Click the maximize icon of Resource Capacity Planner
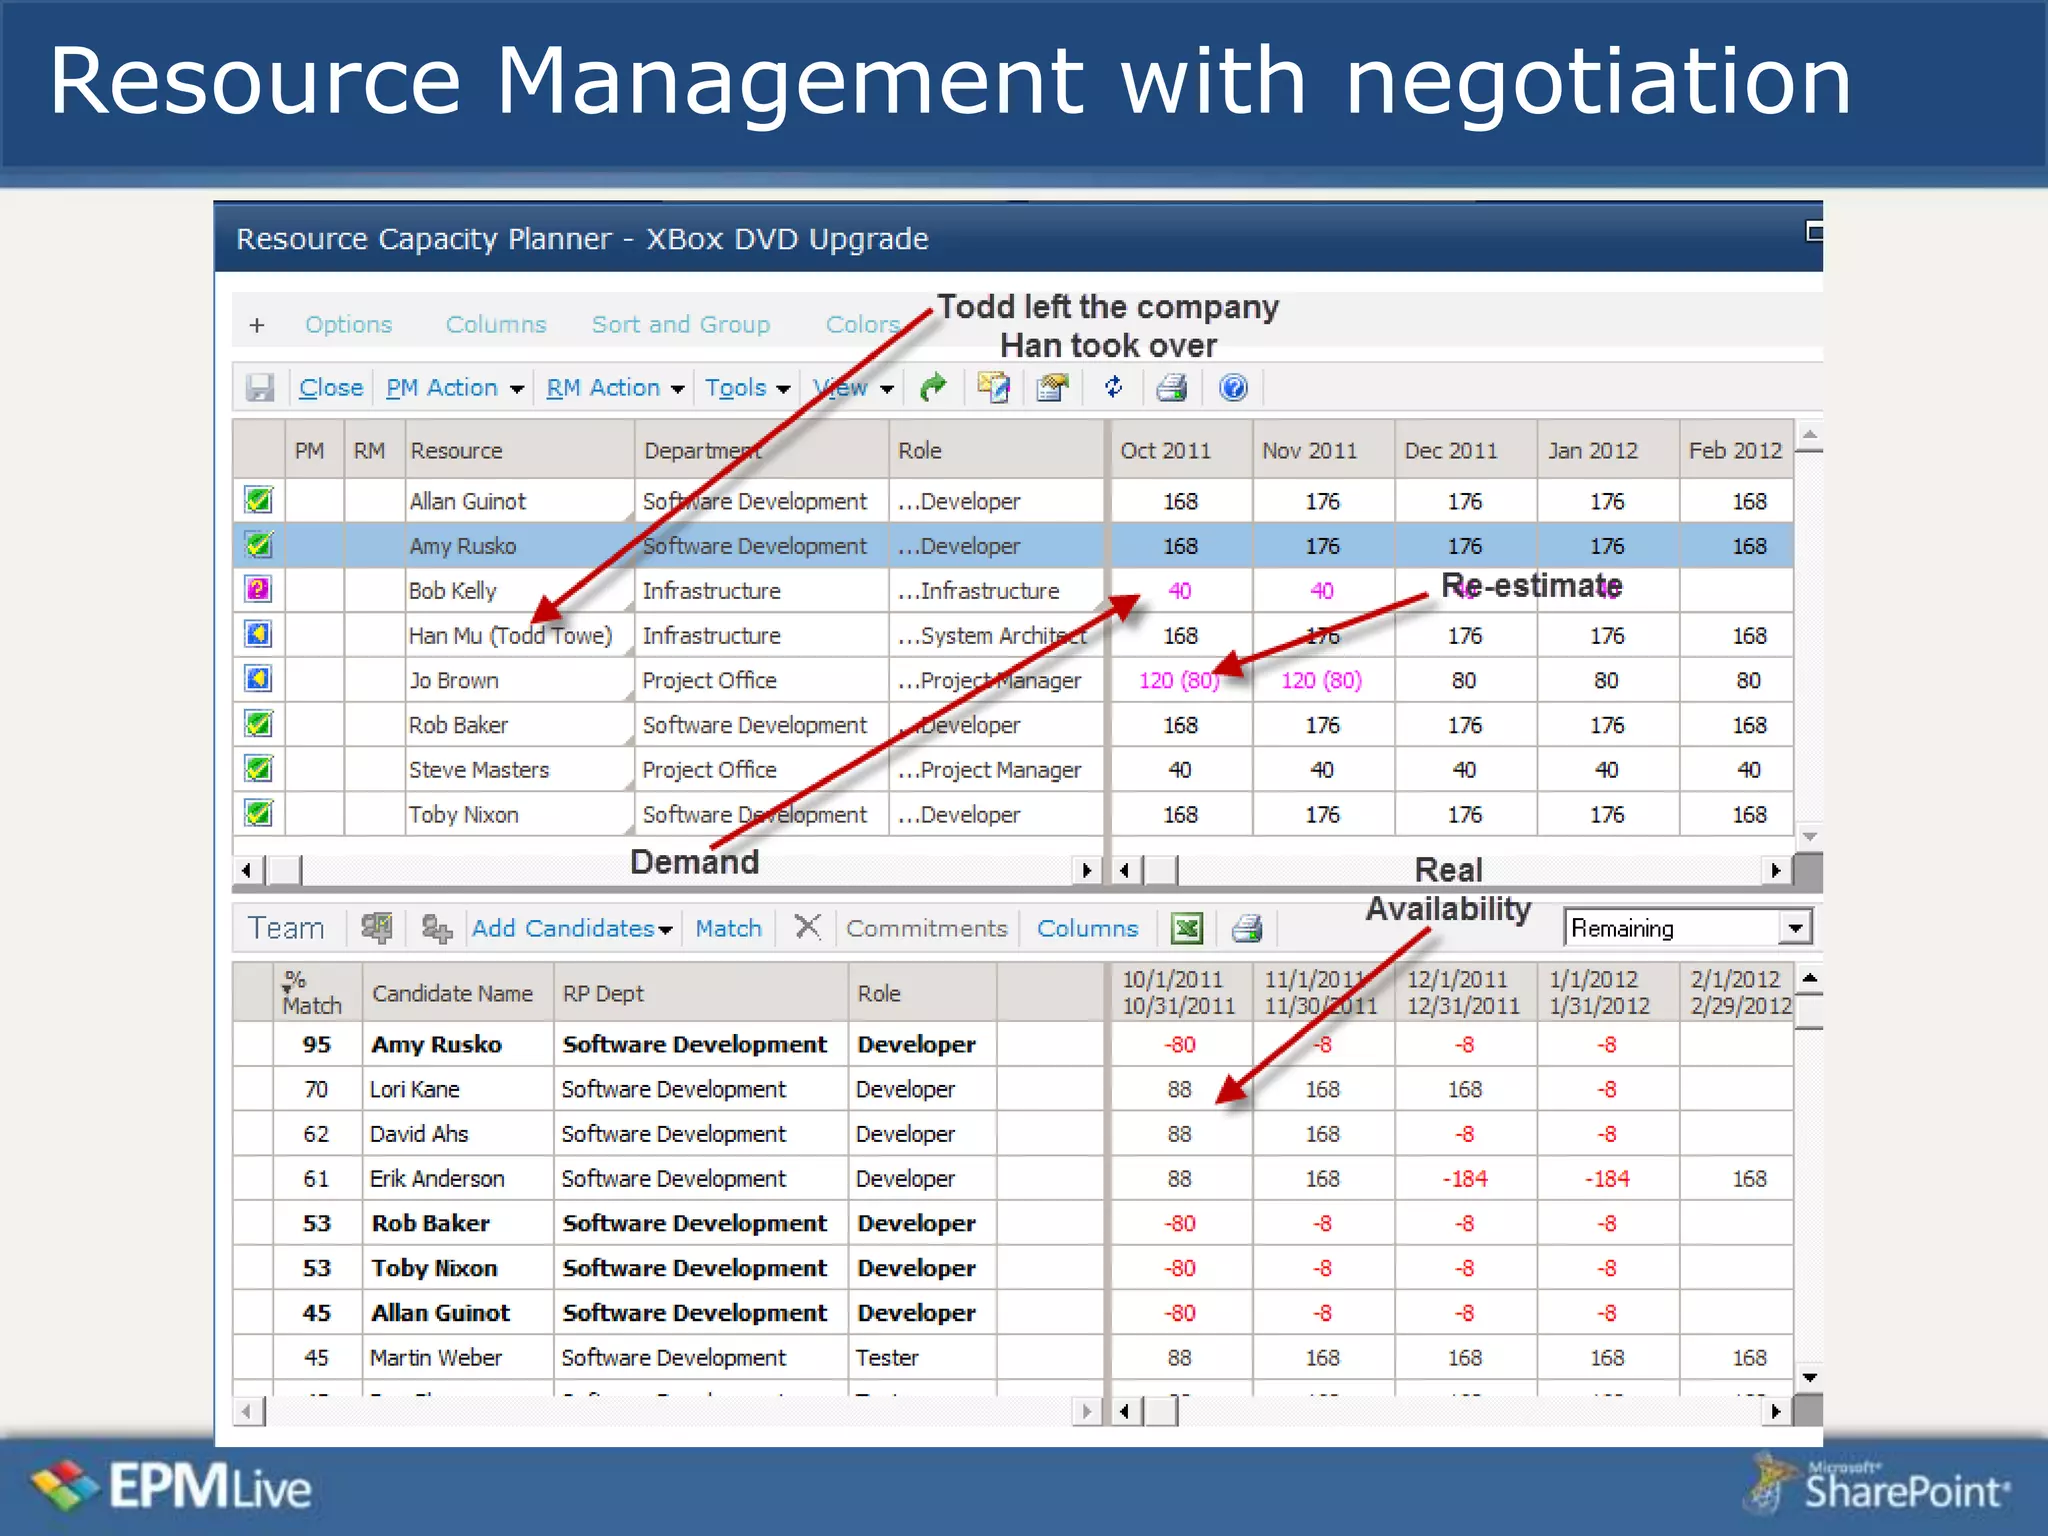 tap(1814, 232)
